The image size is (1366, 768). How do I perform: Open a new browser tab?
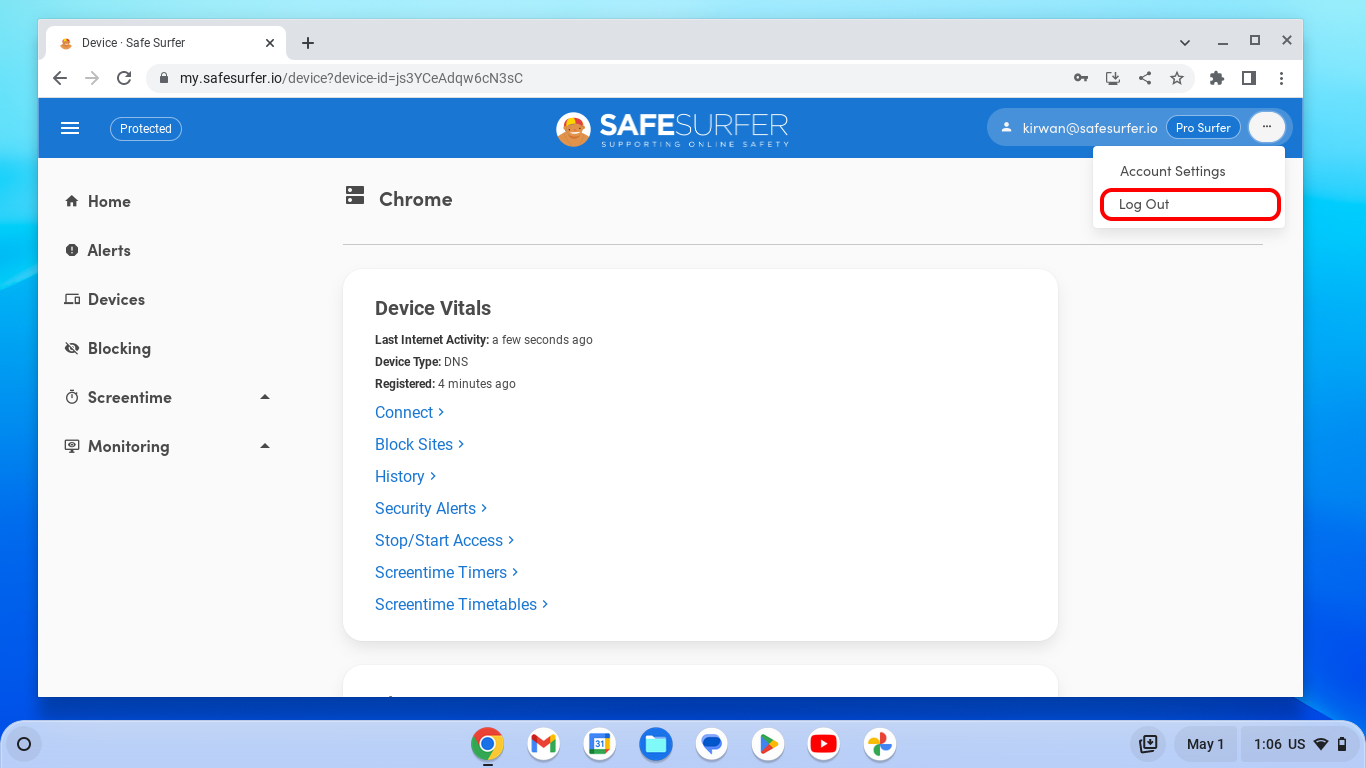pos(308,43)
